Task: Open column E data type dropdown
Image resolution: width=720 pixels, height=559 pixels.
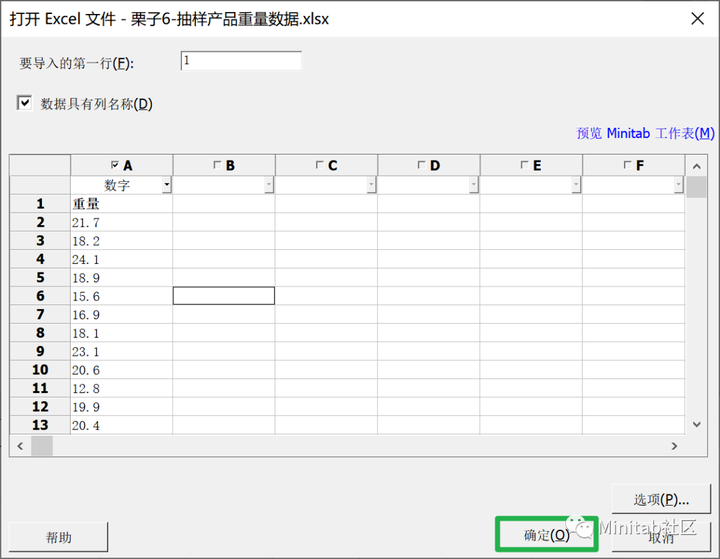Action: pyautogui.click(x=576, y=185)
